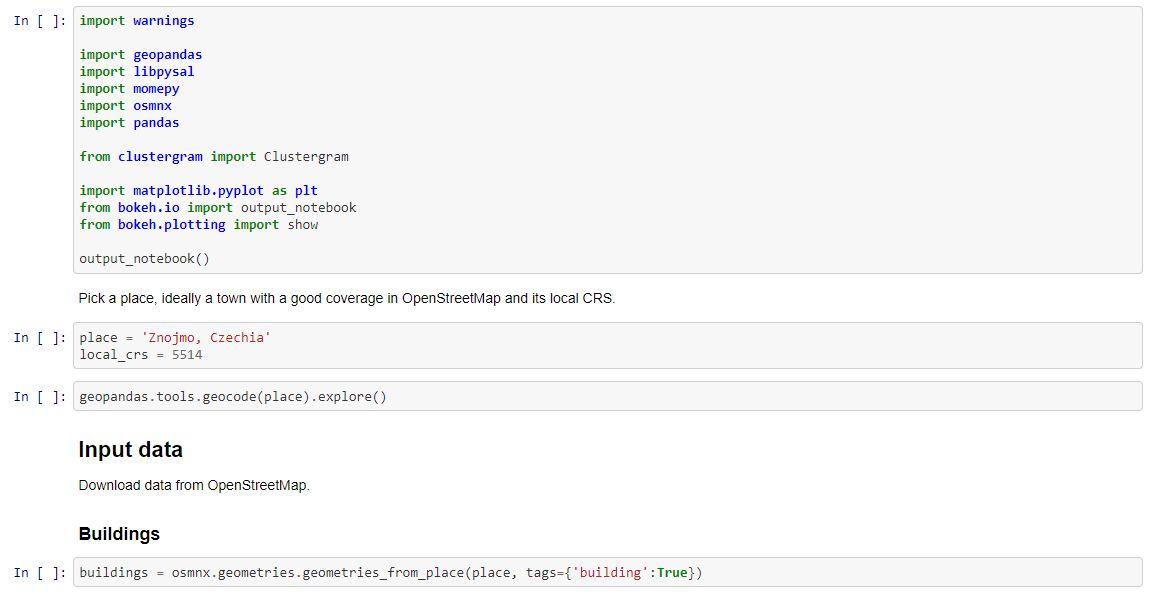Click the 'output_notebook()' call line
Screen dimensions: 1152x595
pyautogui.click(x=145, y=259)
